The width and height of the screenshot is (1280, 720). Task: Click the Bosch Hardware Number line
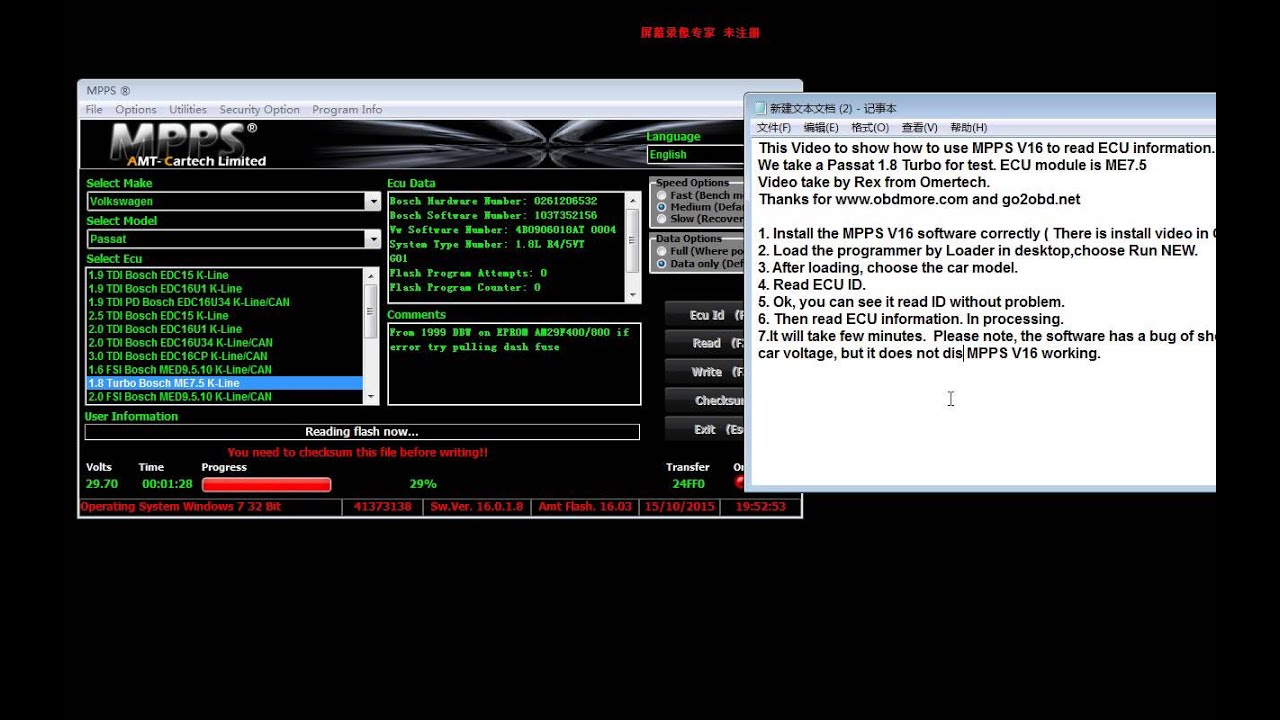pos(493,201)
